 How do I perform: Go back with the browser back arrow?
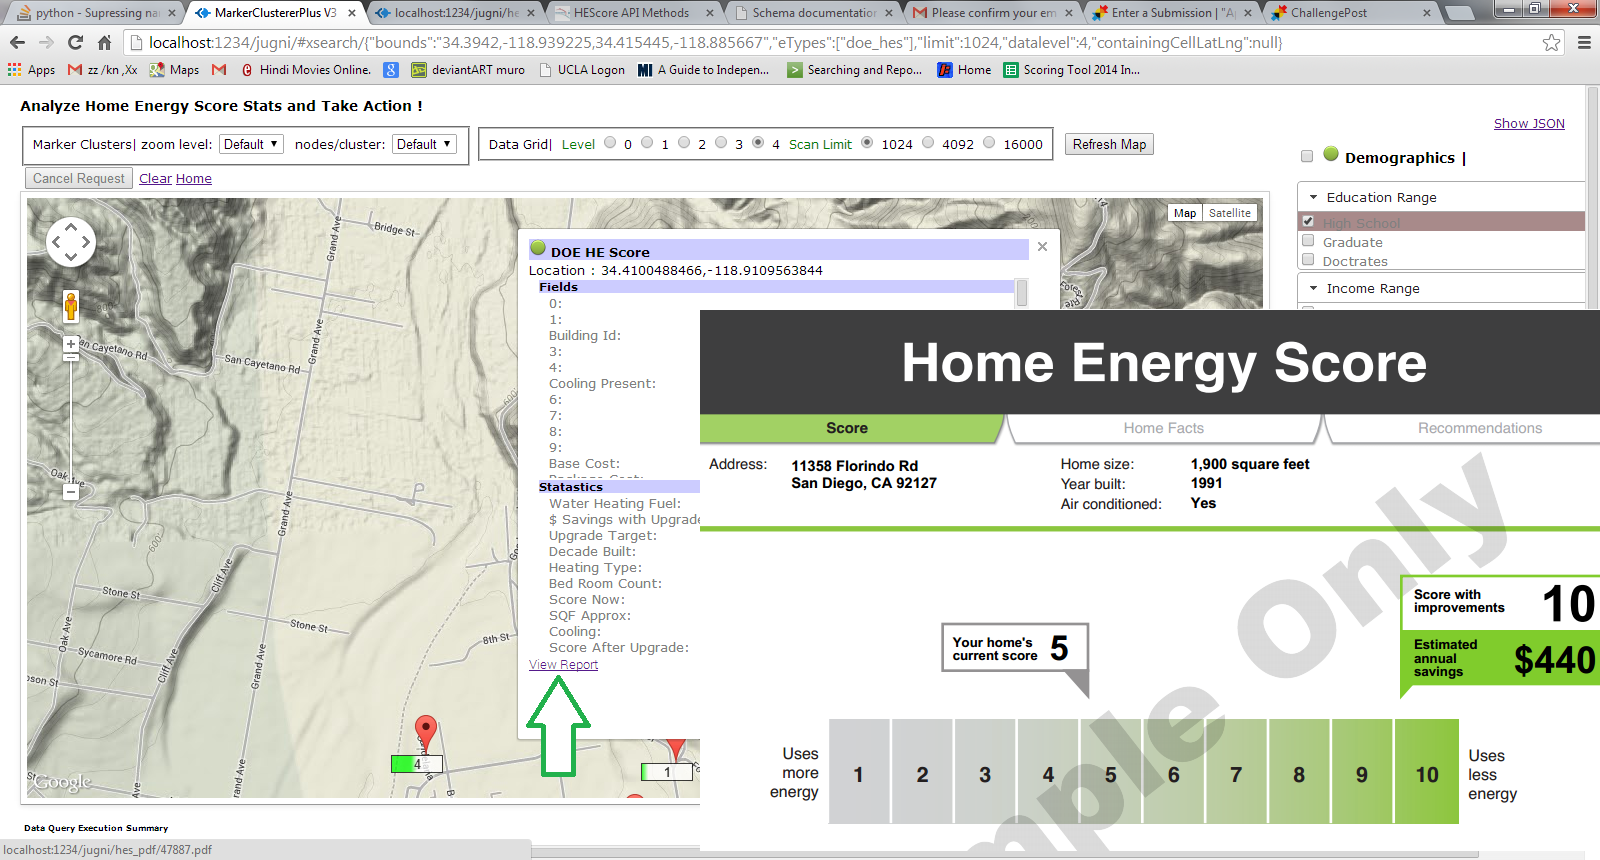[17, 42]
